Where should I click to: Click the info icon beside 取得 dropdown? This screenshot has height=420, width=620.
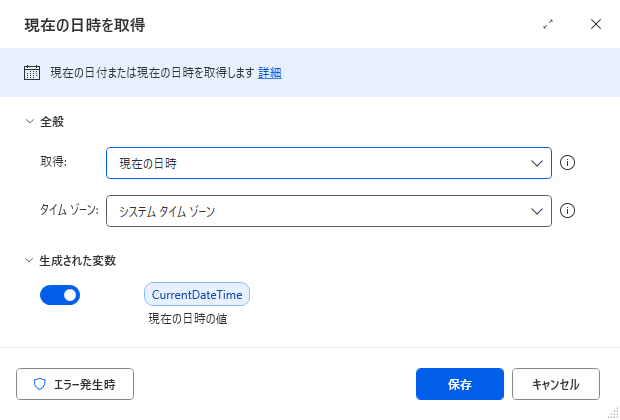coord(567,163)
